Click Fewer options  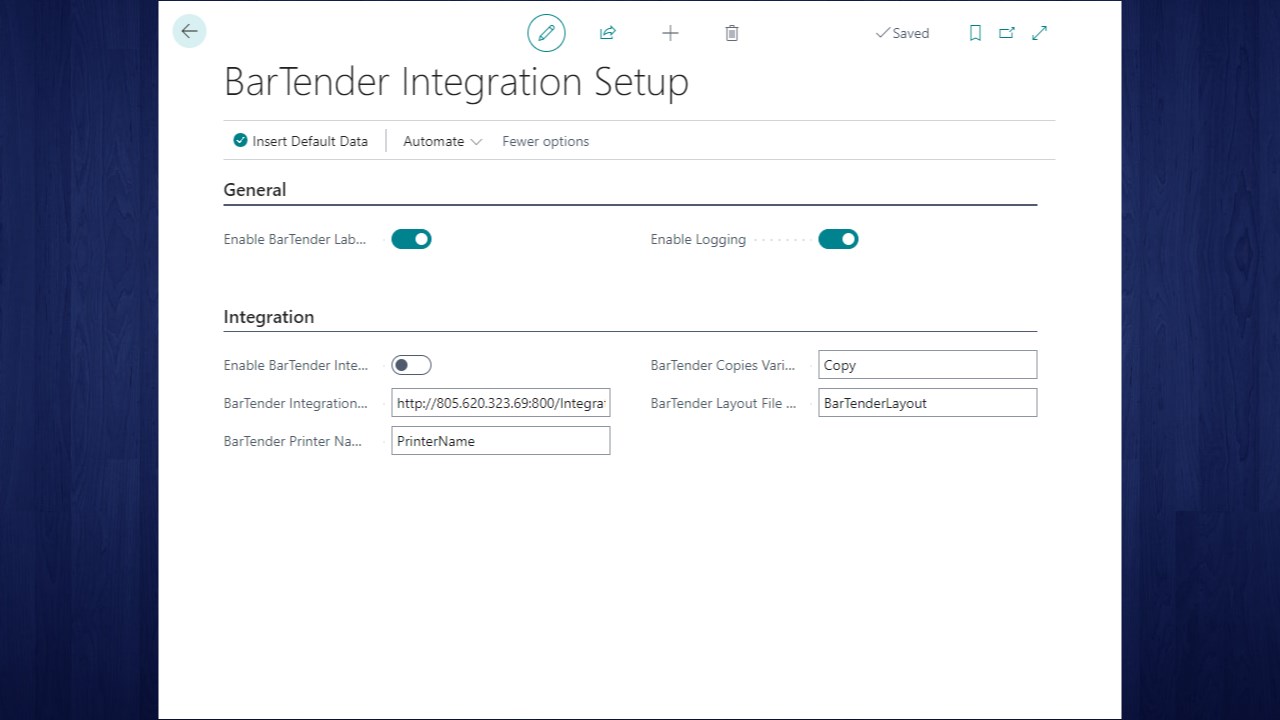(x=545, y=141)
